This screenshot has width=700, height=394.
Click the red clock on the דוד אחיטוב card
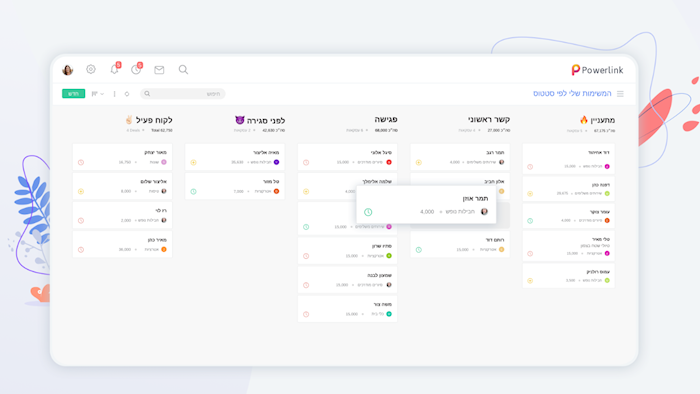point(530,167)
